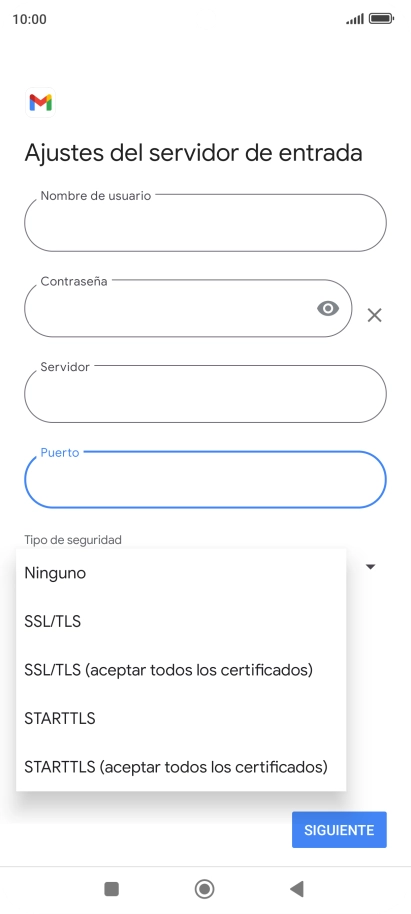Focus the Servidor input field
Image resolution: width=411 pixels, height=914 pixels.
pyautogui.click(x=205, y=394)
